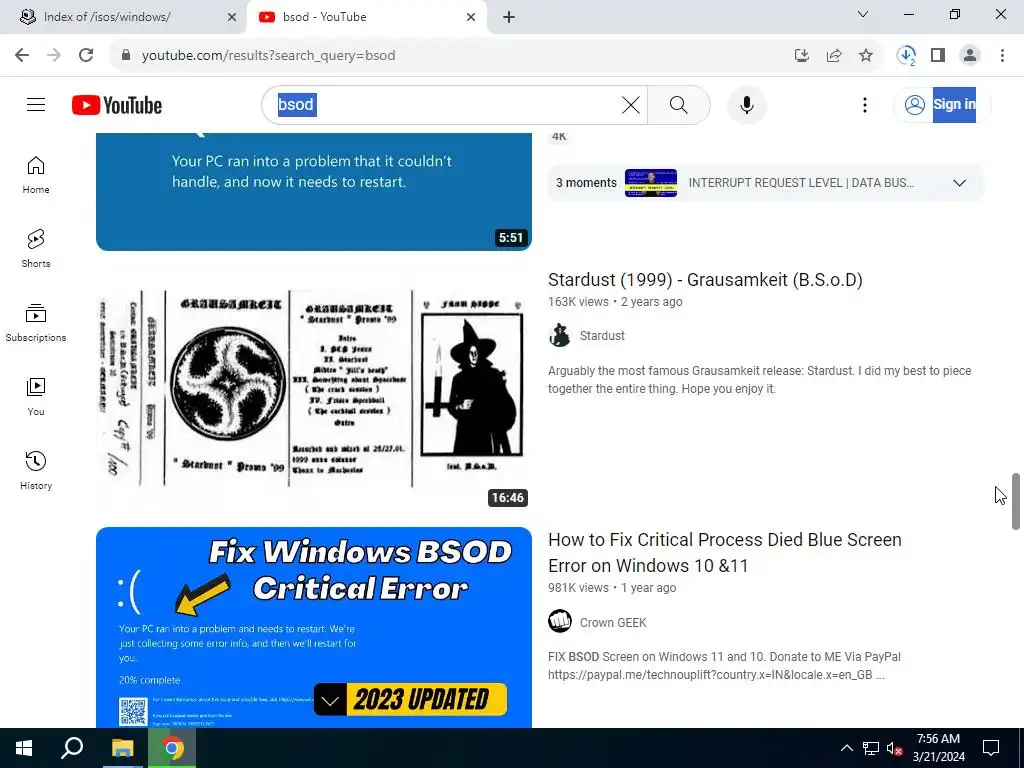The height and width of the screenshot is (768, 1024).
Task: Open the Windows notification center
Action: point(991,748)
